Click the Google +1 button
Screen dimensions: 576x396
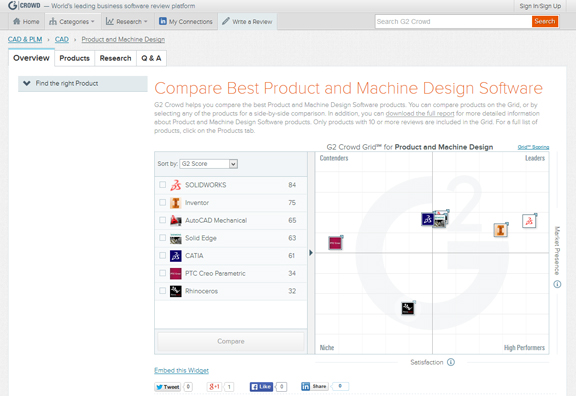[214, 387]
